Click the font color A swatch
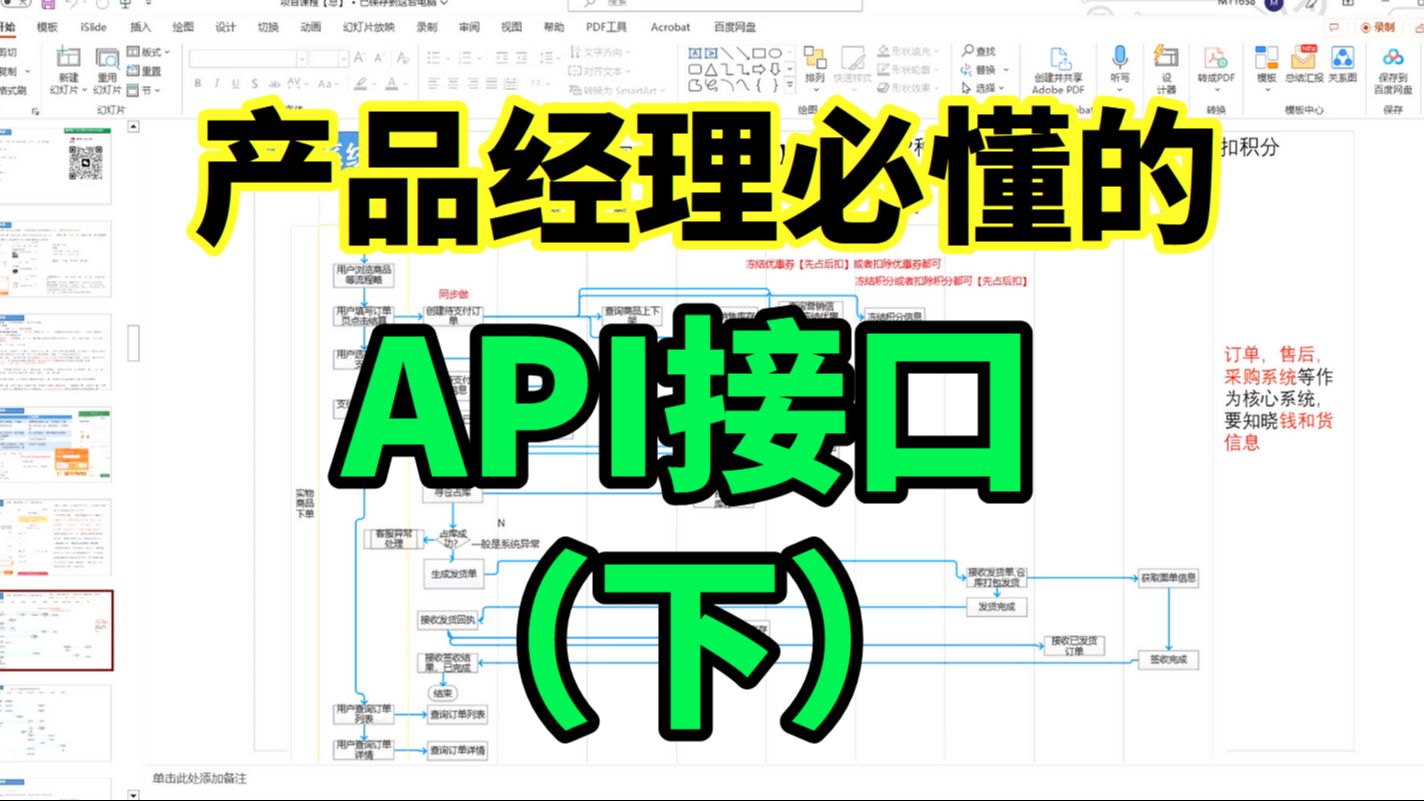The height and width of the screenshot is (801, 1424). point(393,84)
